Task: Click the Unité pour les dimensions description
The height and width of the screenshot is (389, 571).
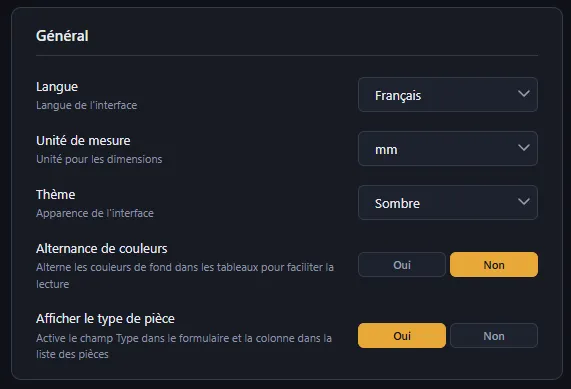Action: click(99, 159)
